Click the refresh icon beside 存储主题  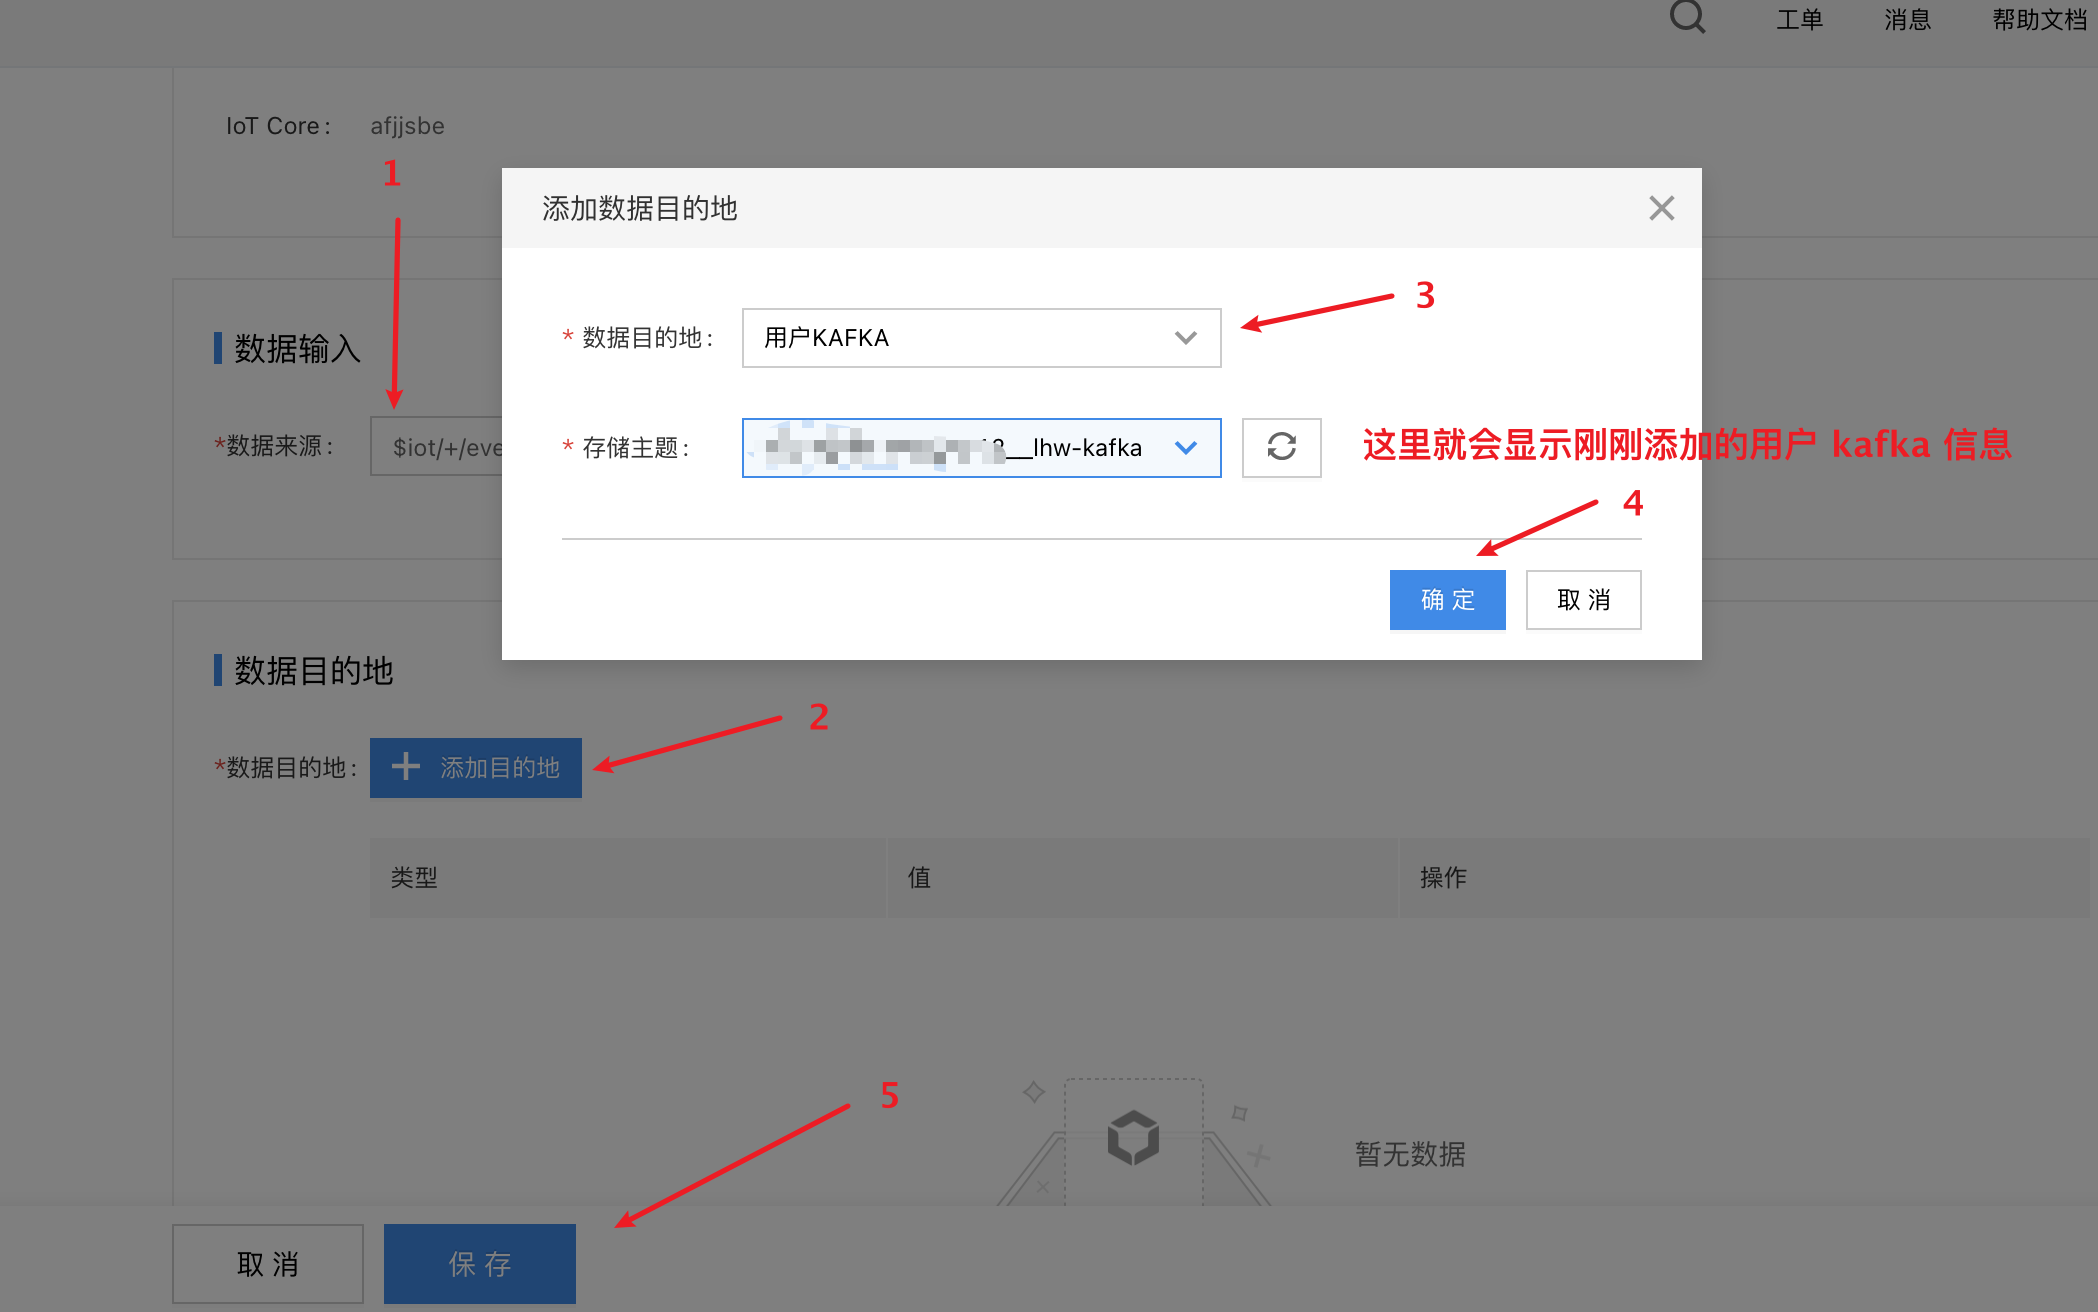(x=1281, y=447)
